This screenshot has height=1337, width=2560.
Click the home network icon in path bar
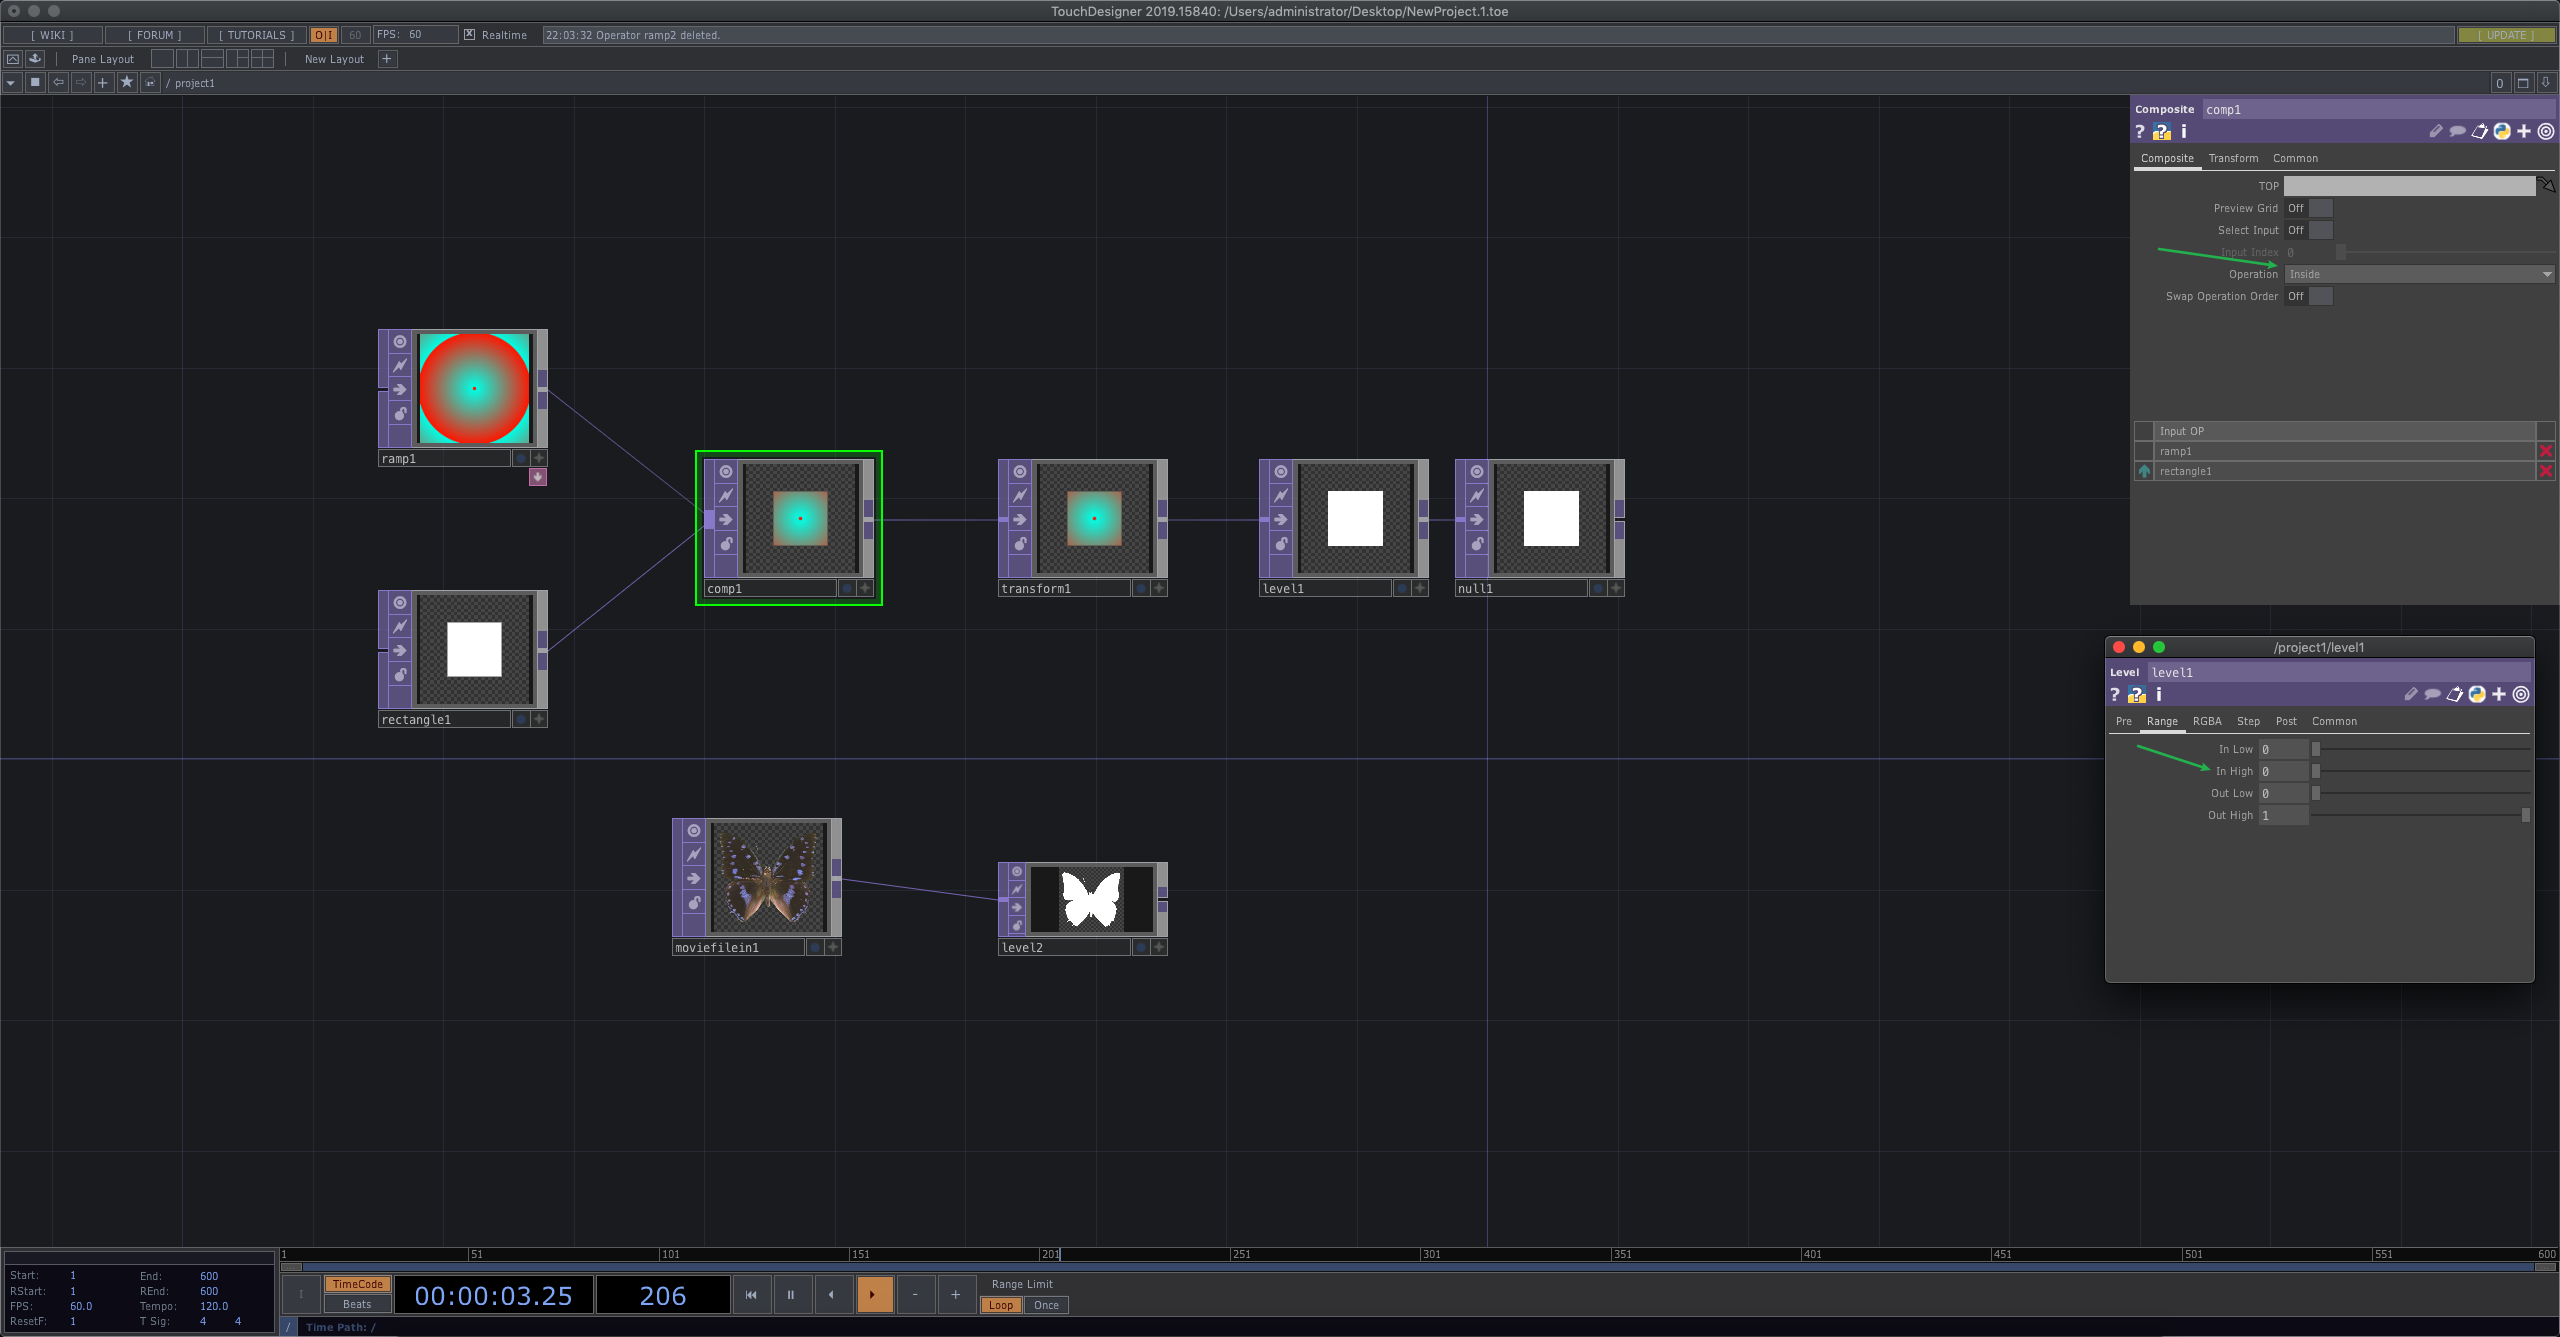150,83
